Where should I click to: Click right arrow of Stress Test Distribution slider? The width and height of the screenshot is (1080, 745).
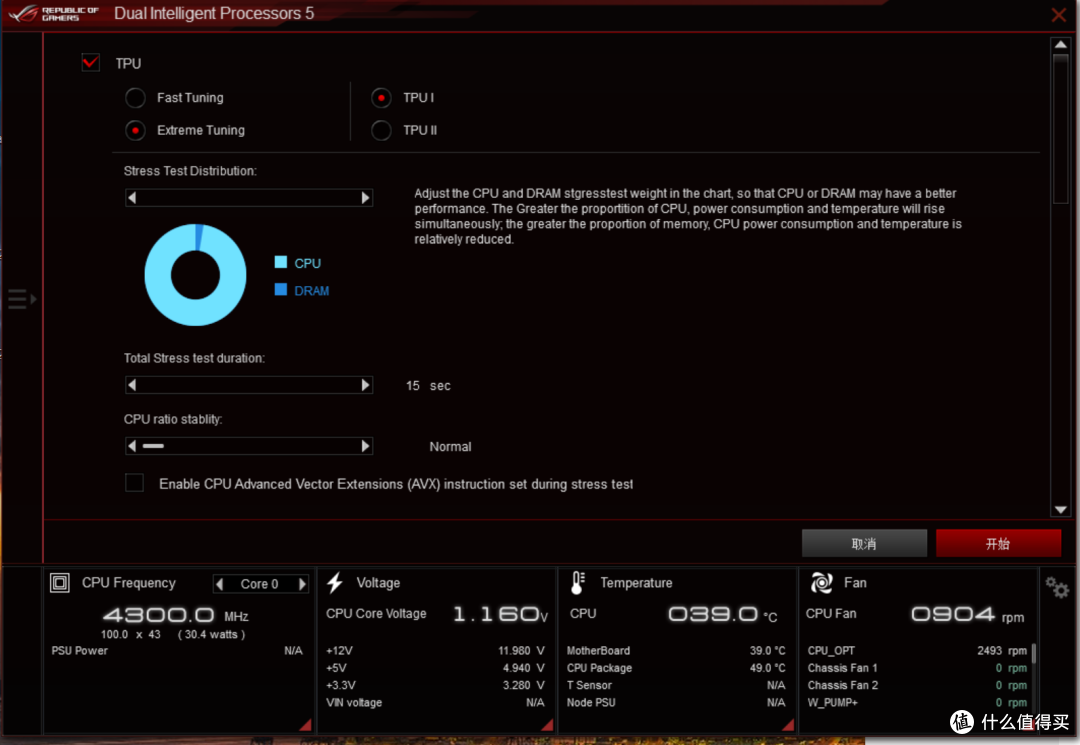coord(366,198)
